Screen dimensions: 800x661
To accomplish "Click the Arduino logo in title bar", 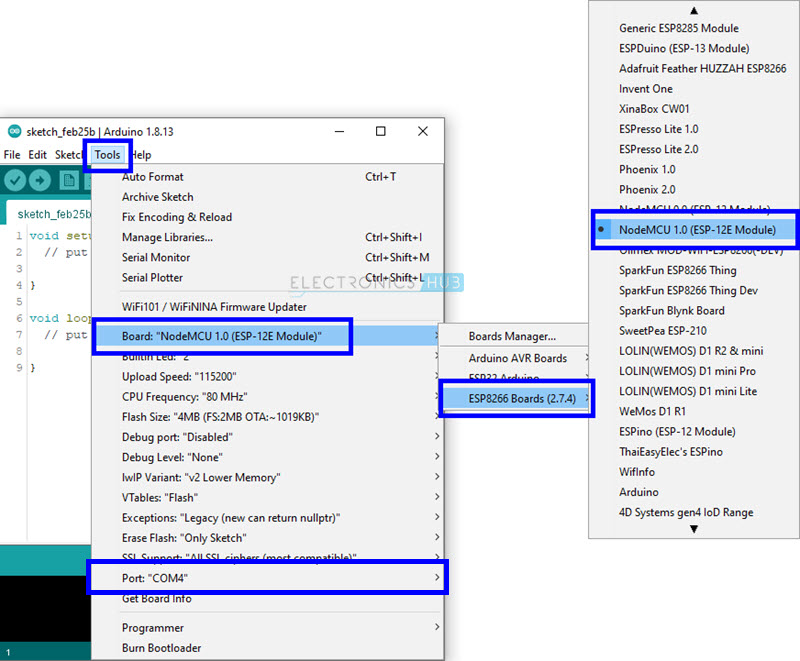I will [x=14, y=131].
